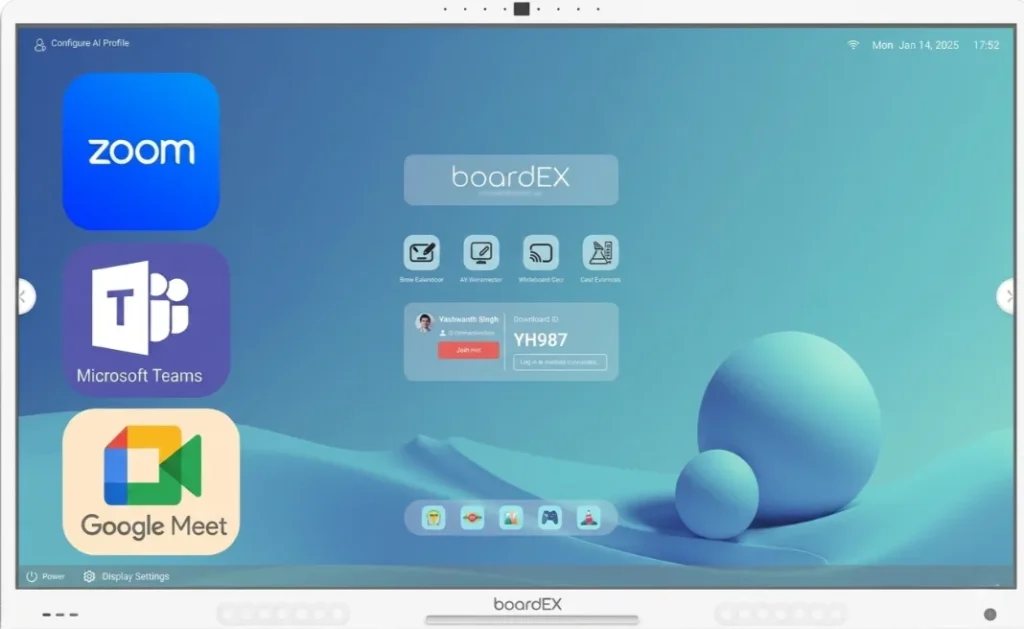Screen dimensions: 1024x629
Task: Open the green and orange chart dock app
Action: coord(511,518)
